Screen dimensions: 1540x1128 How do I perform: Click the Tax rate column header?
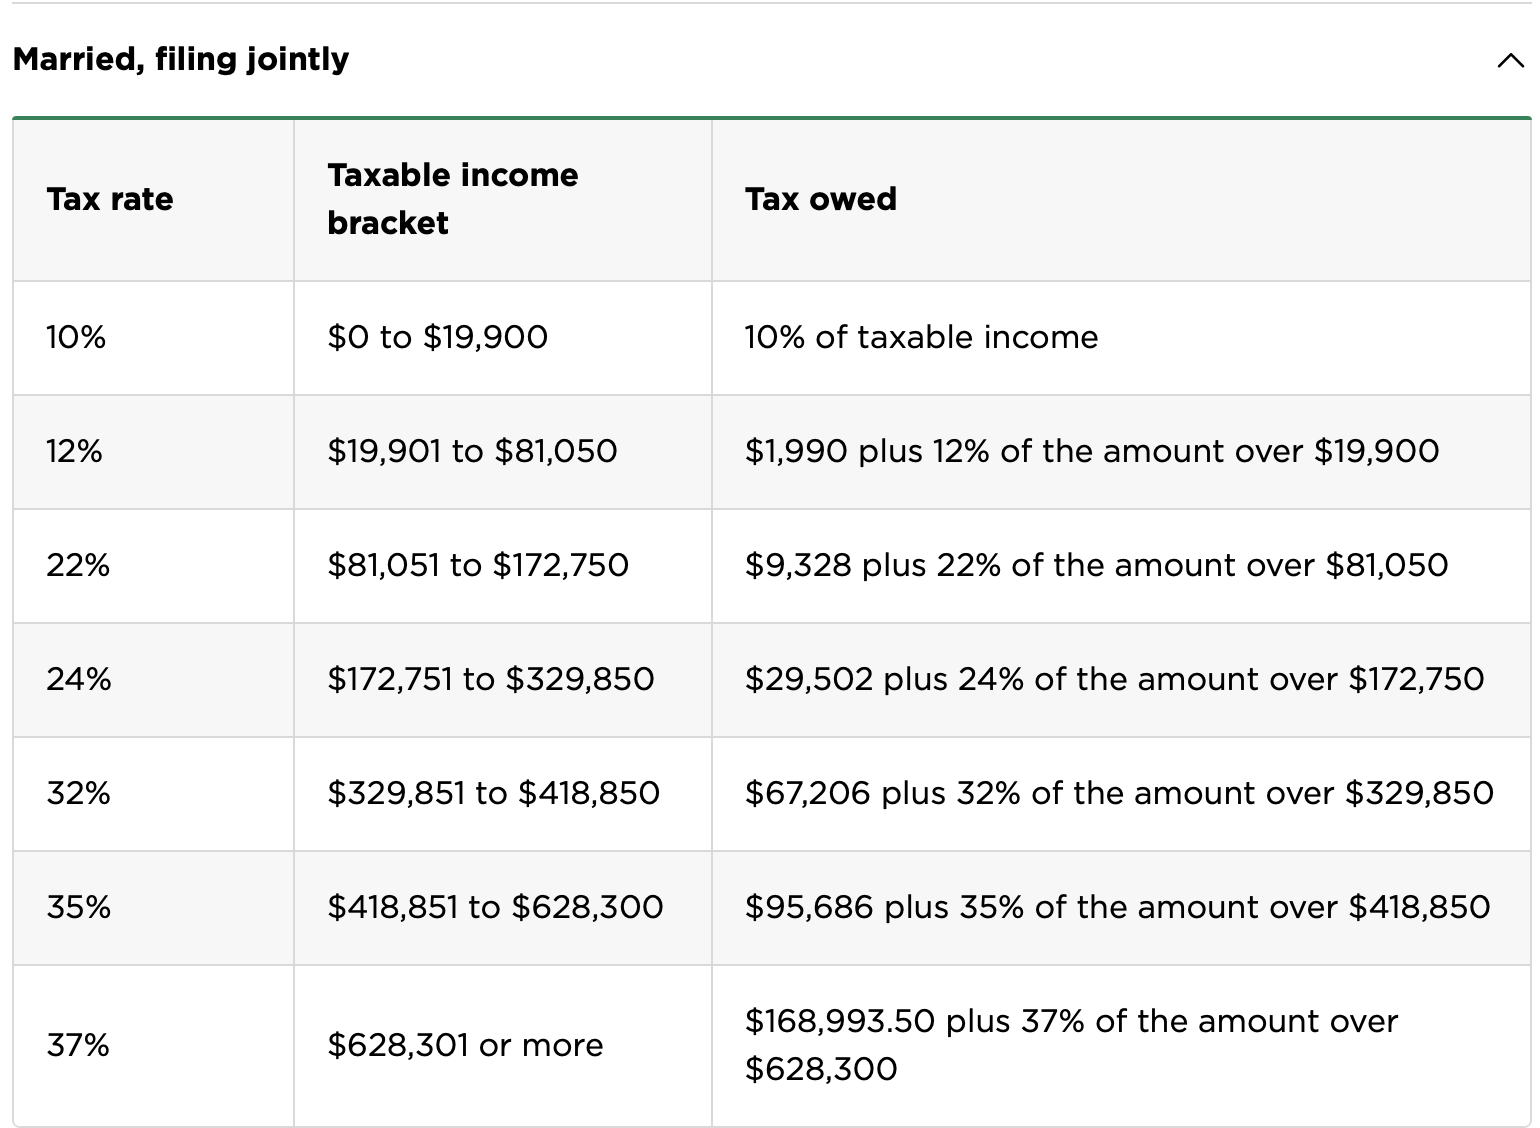click(x=110, y=199)
